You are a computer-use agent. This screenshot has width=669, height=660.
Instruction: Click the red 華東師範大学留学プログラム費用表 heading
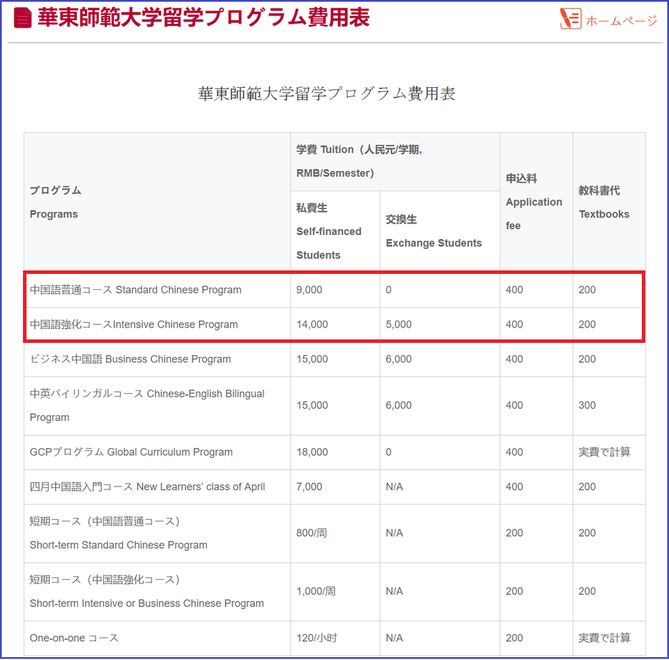coord(204,17)
